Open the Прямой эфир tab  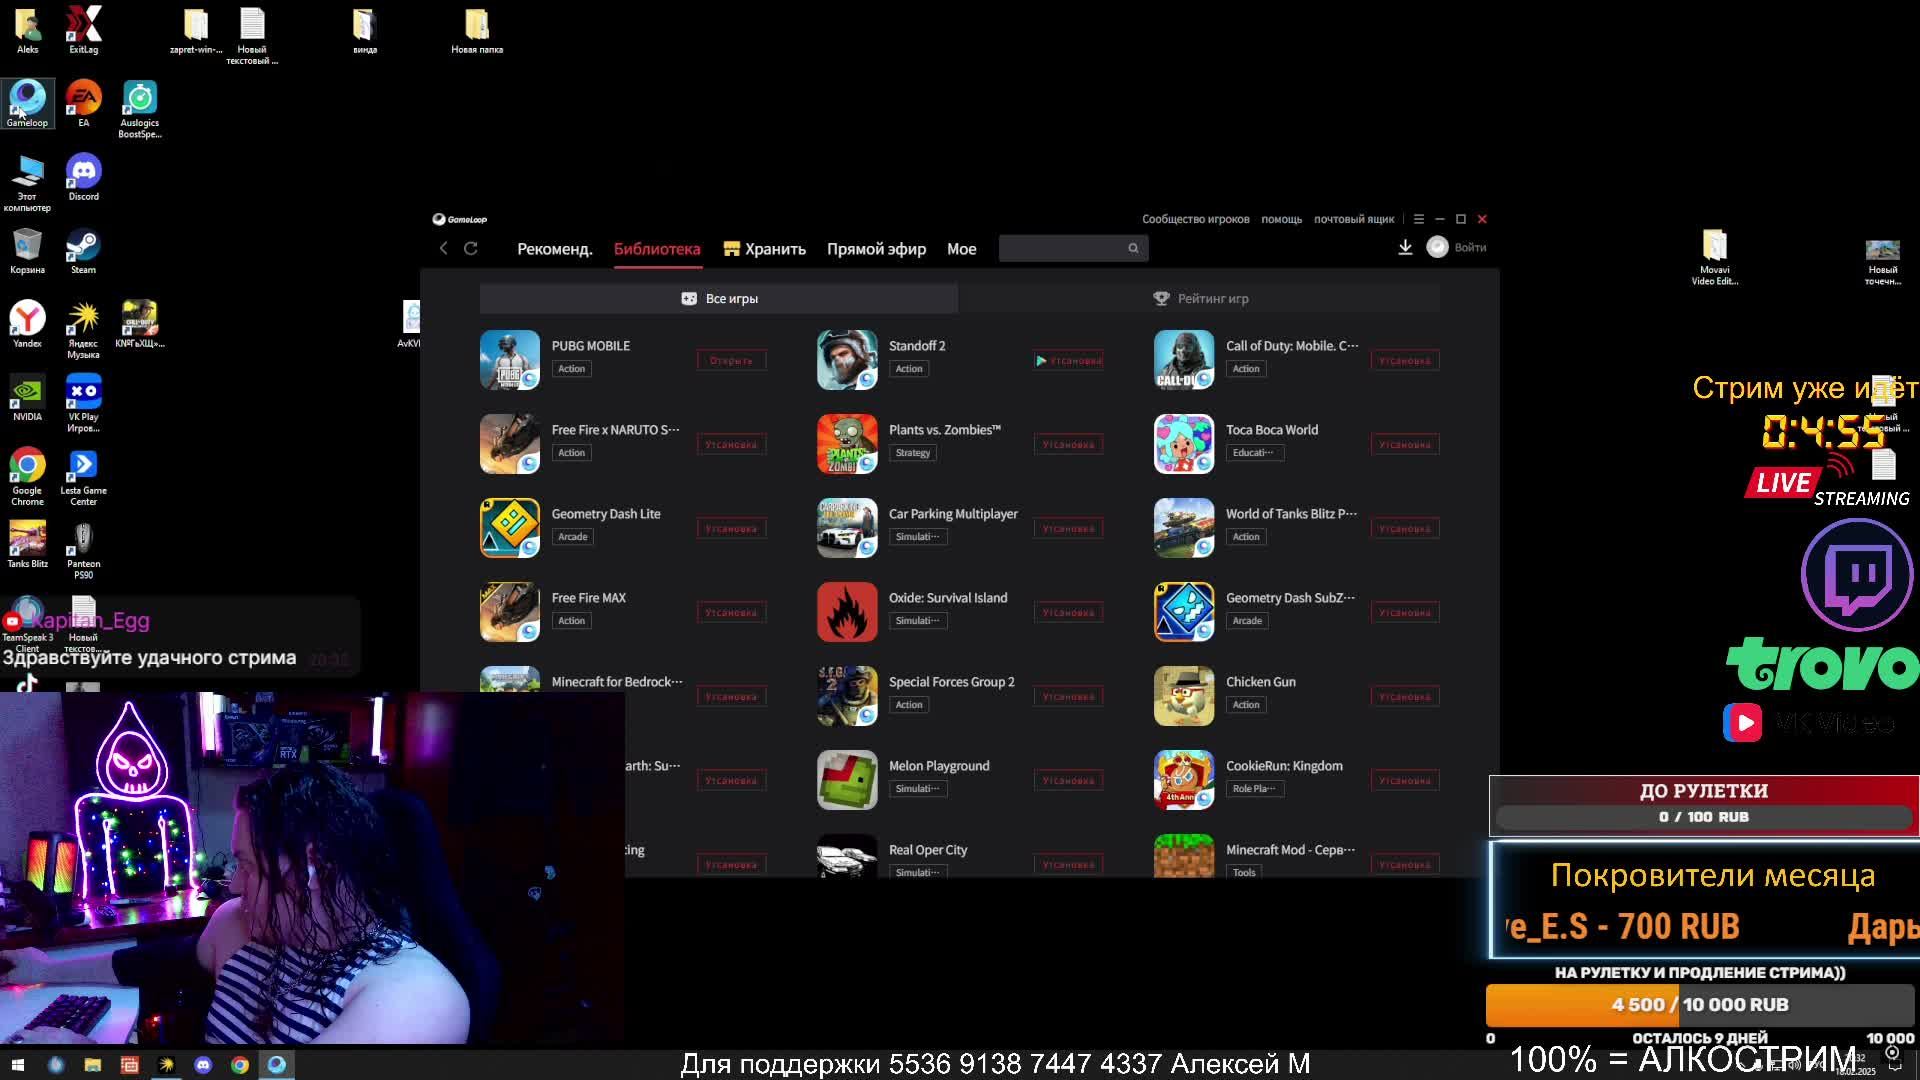pyautogui.click(x=876, y=249)
